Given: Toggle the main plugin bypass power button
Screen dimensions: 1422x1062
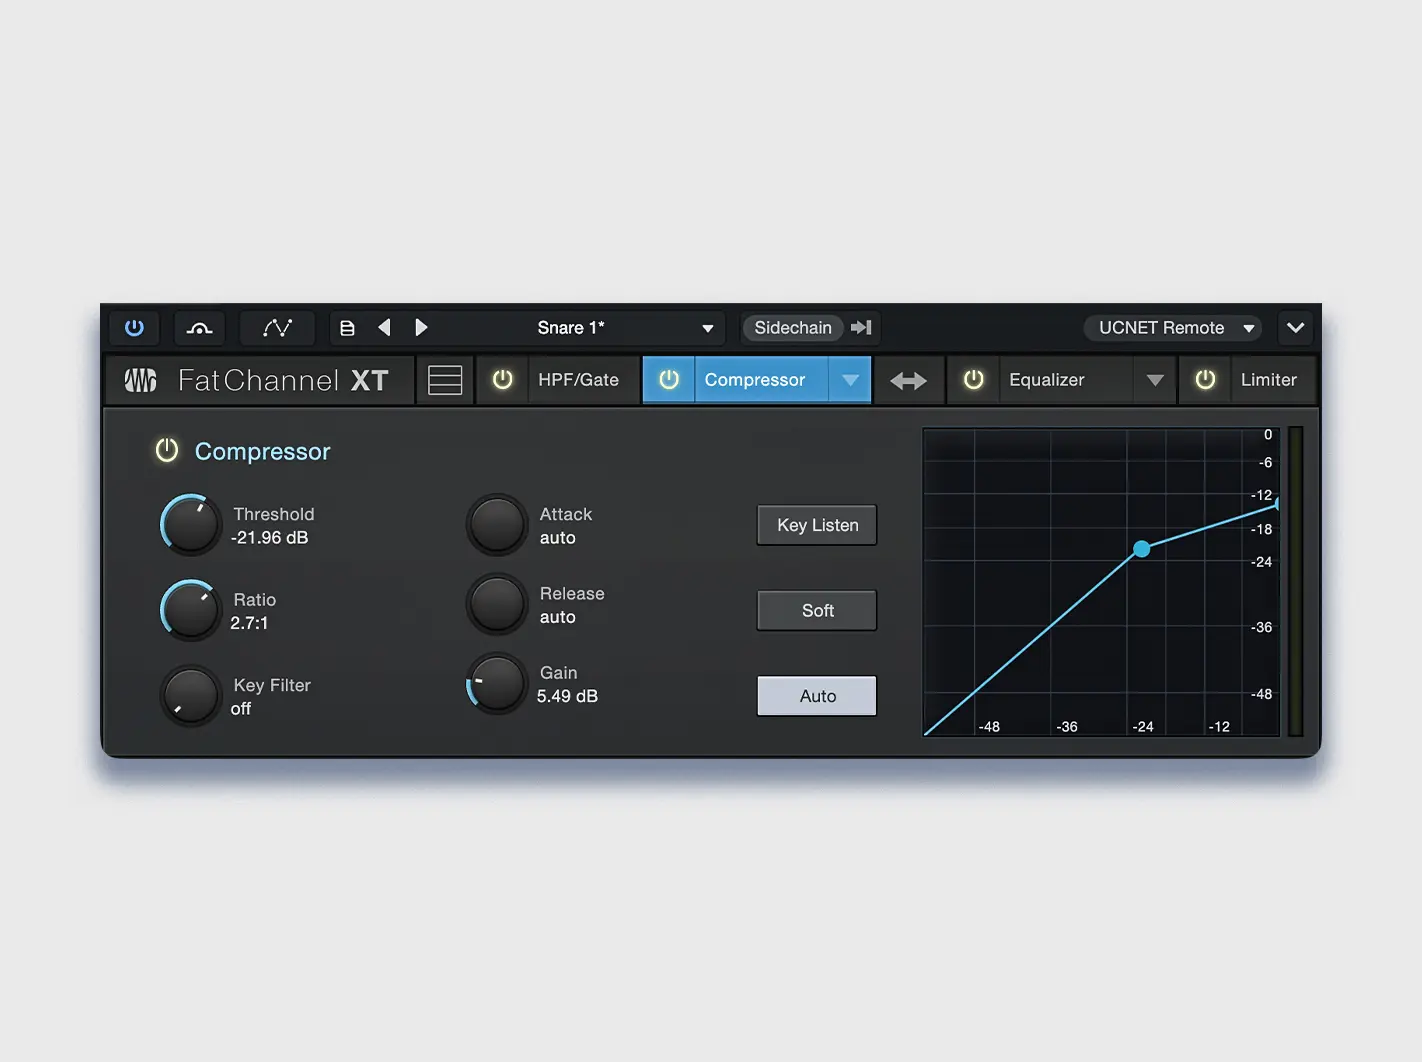Looking at the screenshot, I should point(134,327).
